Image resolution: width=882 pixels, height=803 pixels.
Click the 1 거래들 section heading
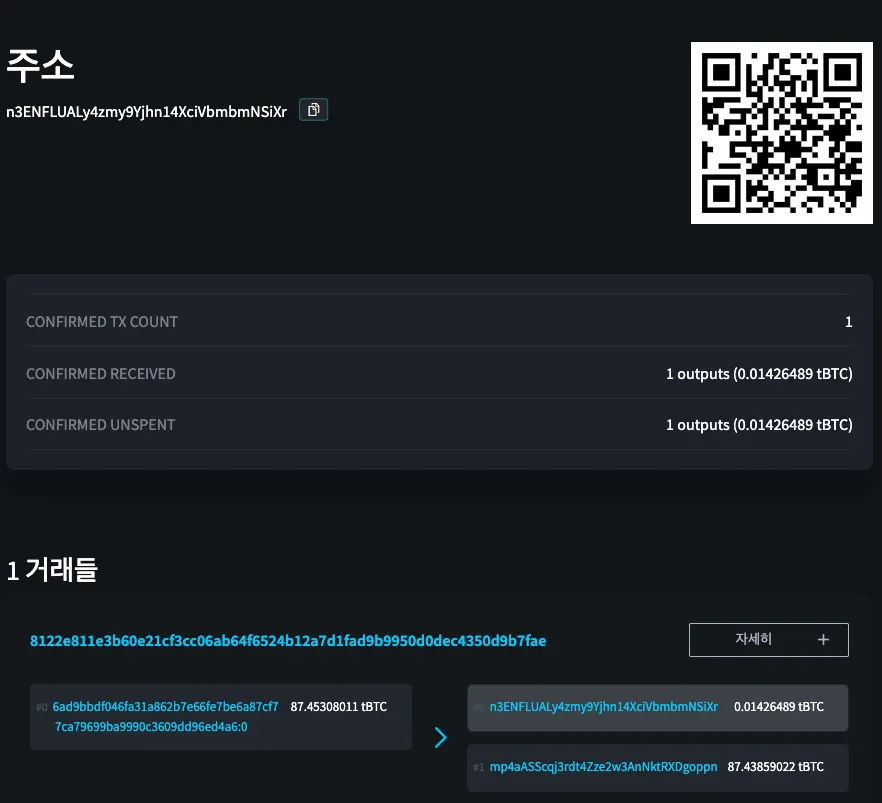52,570
